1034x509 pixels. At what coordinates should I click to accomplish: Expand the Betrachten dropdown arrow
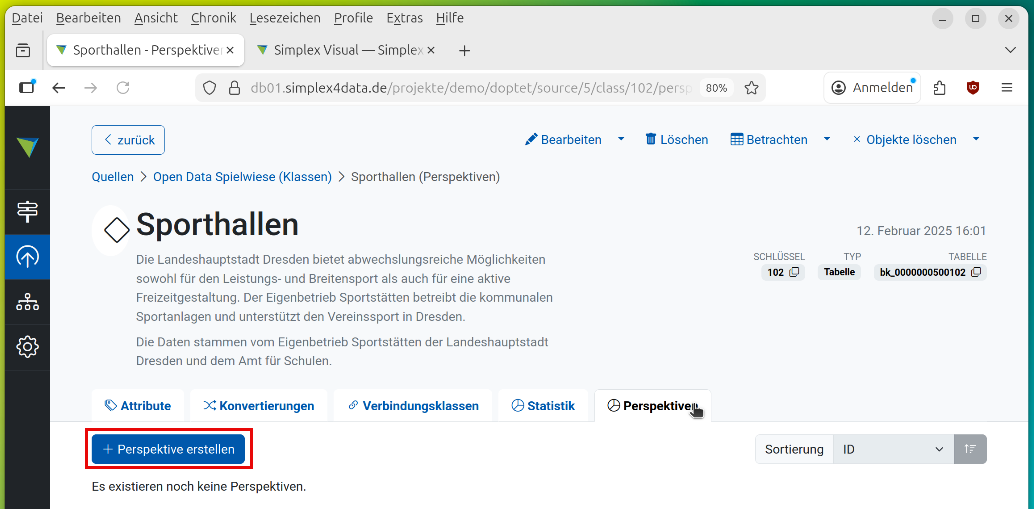[x=827, y=139]
